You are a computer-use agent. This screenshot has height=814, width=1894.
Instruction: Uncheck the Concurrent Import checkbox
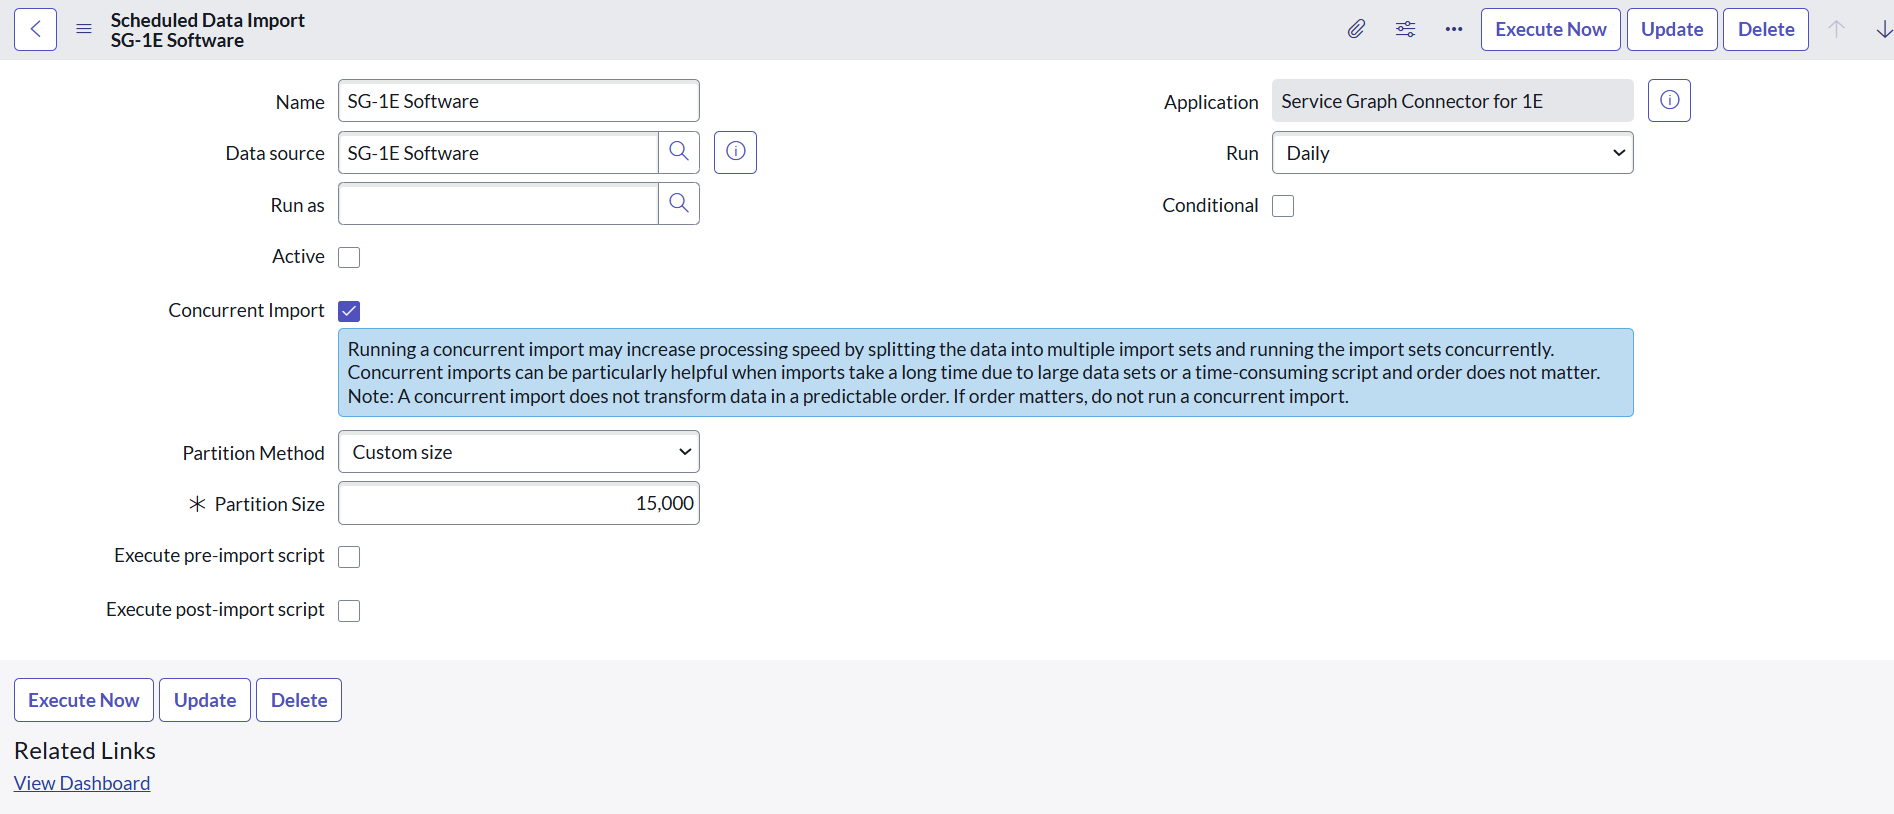[349, 311]
